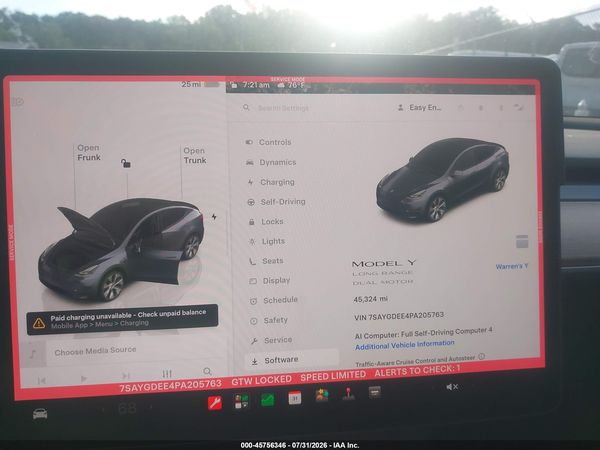Tap the unlocked padlock icon above the car
Viewport: 600px width, 450px height.
click(126, 163)
